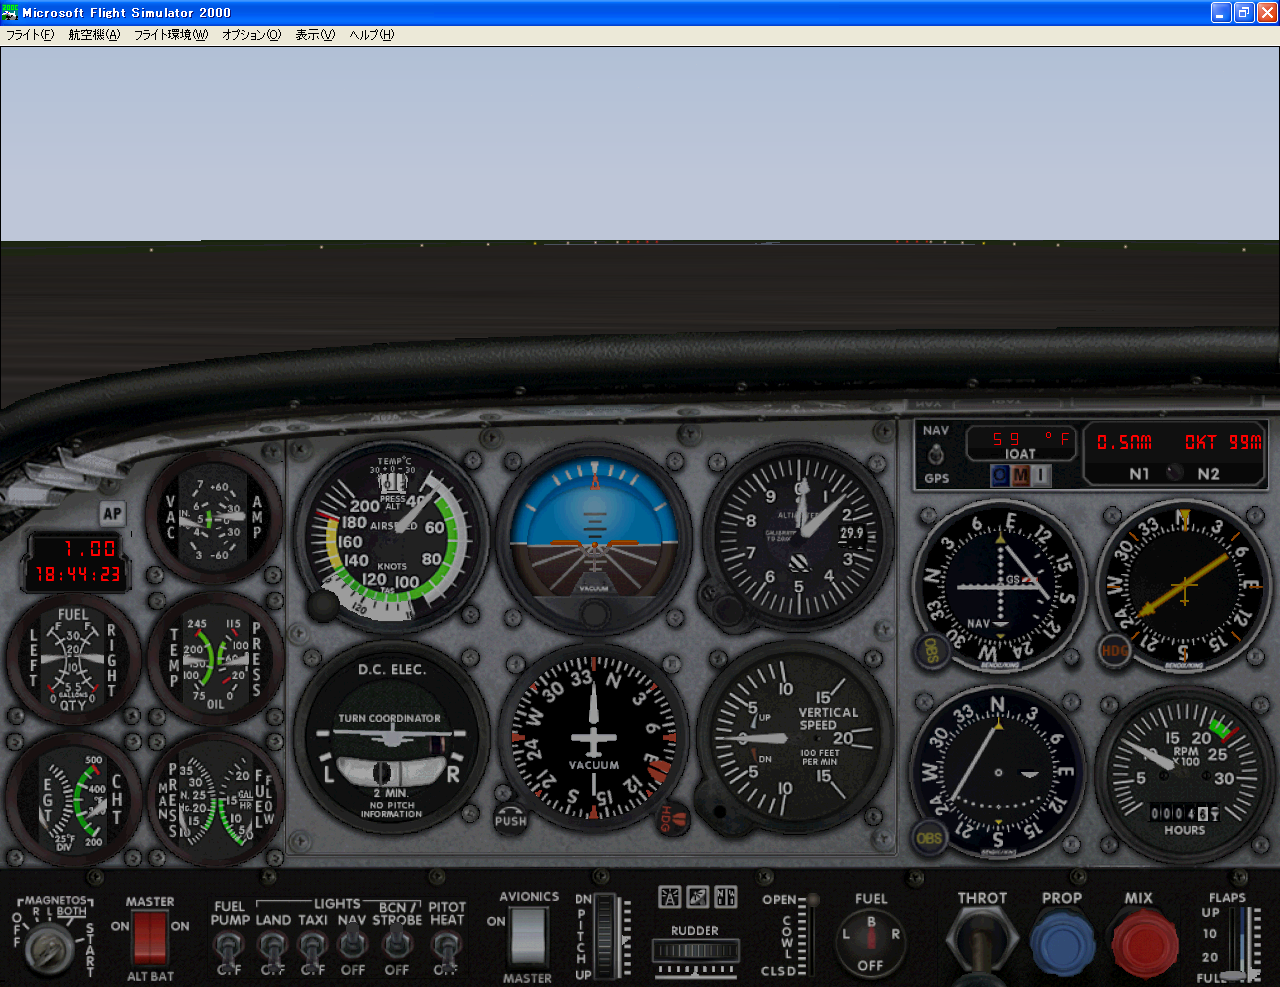Click the OBS knob on VOR2 indicator
The width and height of the screenshot is (1280, 987).
pos(930,837)
